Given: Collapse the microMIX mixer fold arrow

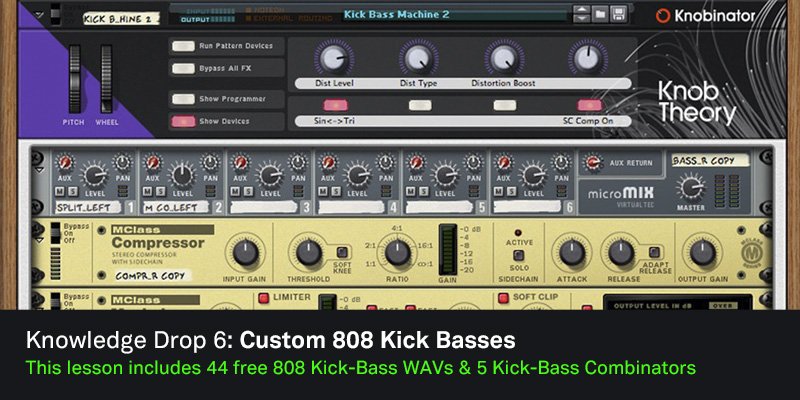Looking at the screenshot, I should point(39,170).
